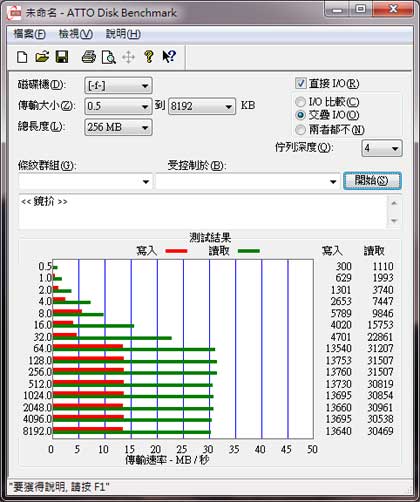Click the ATTO app icon in title bar
Screen dimensions: 420x502
[15, 13]
